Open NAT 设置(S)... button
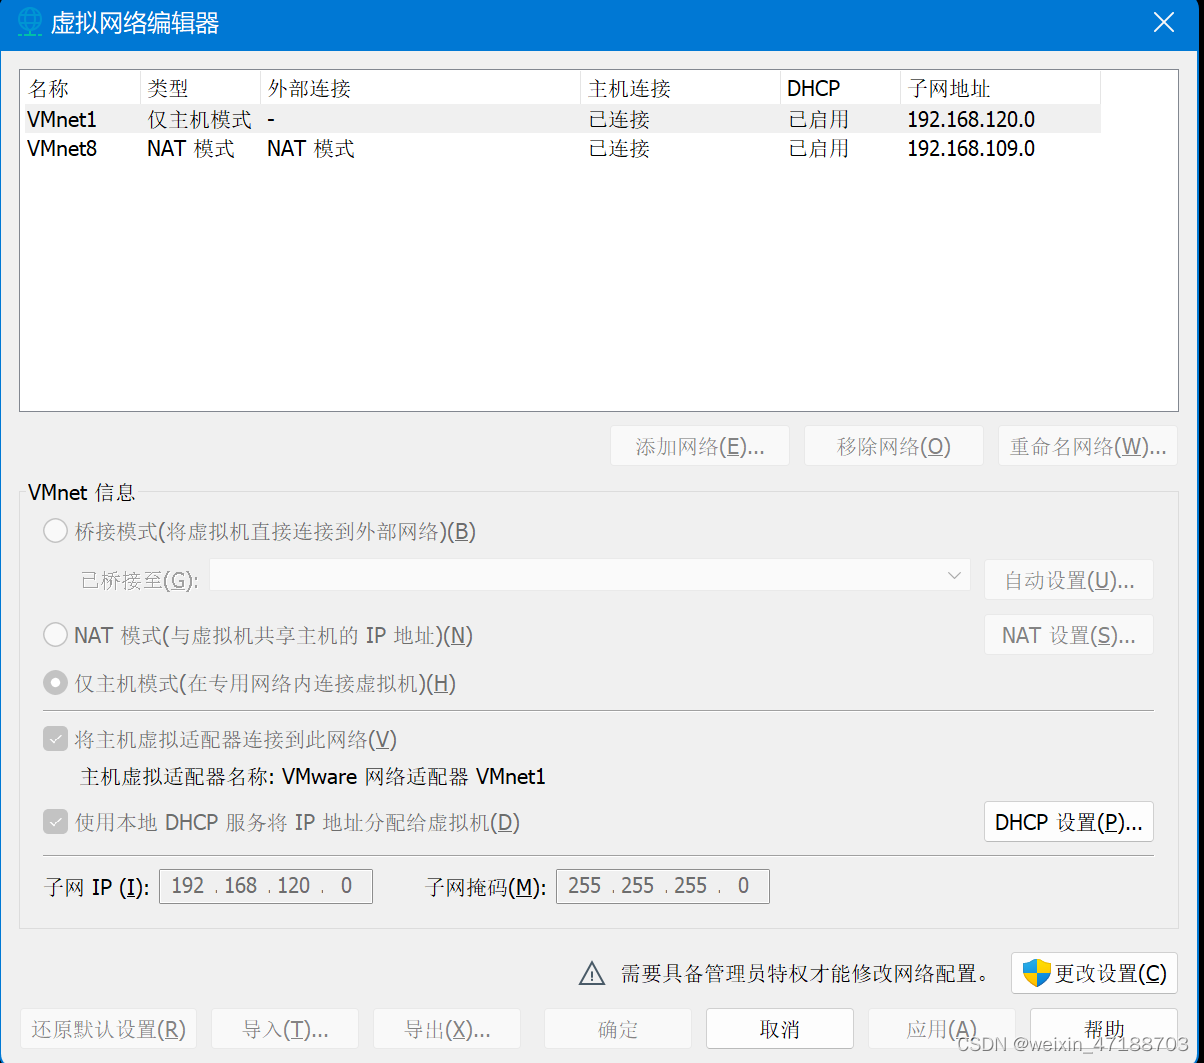Image resolution: width=1204 pixels, height=1063 pixels. (x=1069, y=635)
